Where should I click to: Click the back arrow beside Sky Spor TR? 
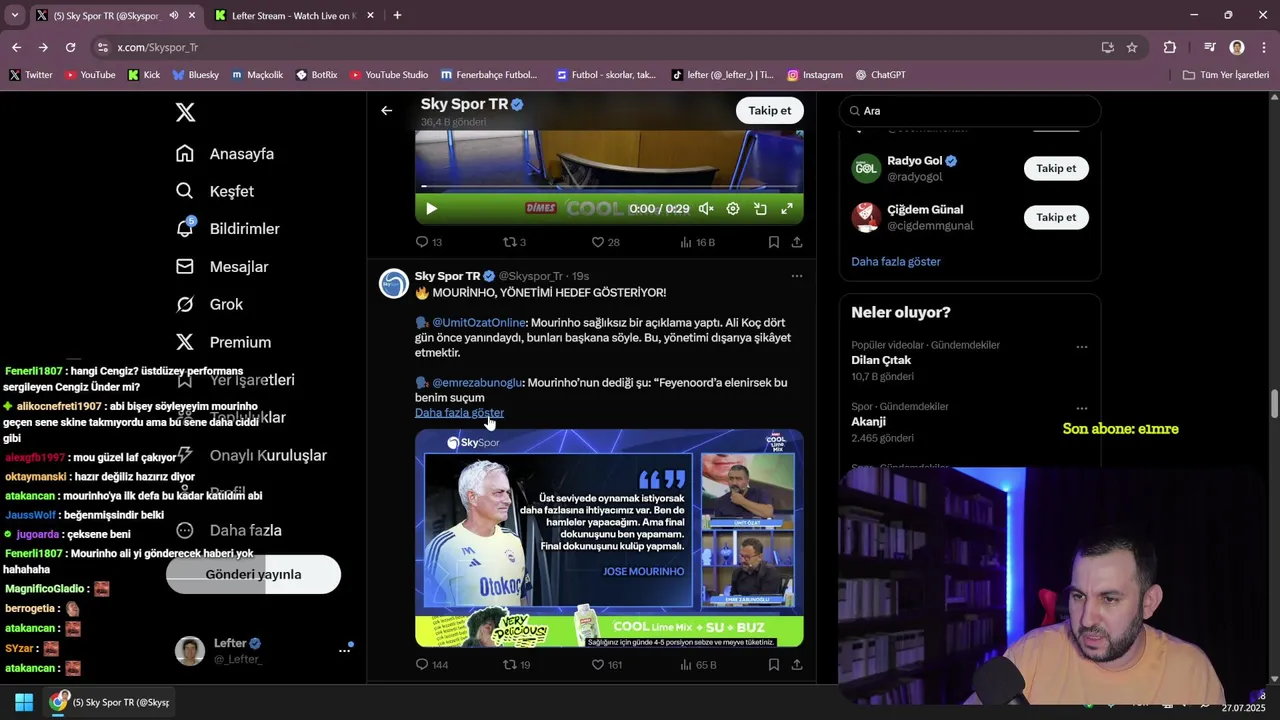coord(387,110)
